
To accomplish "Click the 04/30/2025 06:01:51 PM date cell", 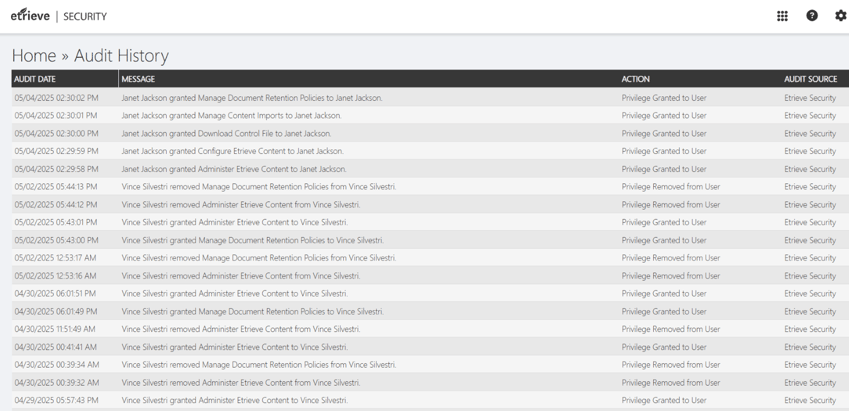I will [56, 294].
